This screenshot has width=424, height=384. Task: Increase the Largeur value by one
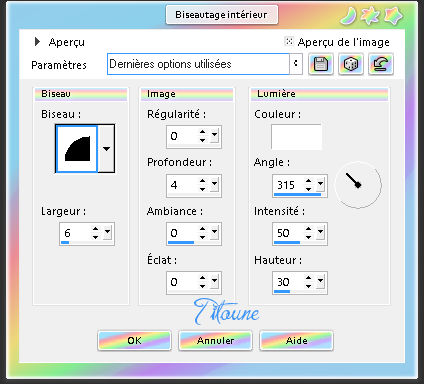click(96, 229)
